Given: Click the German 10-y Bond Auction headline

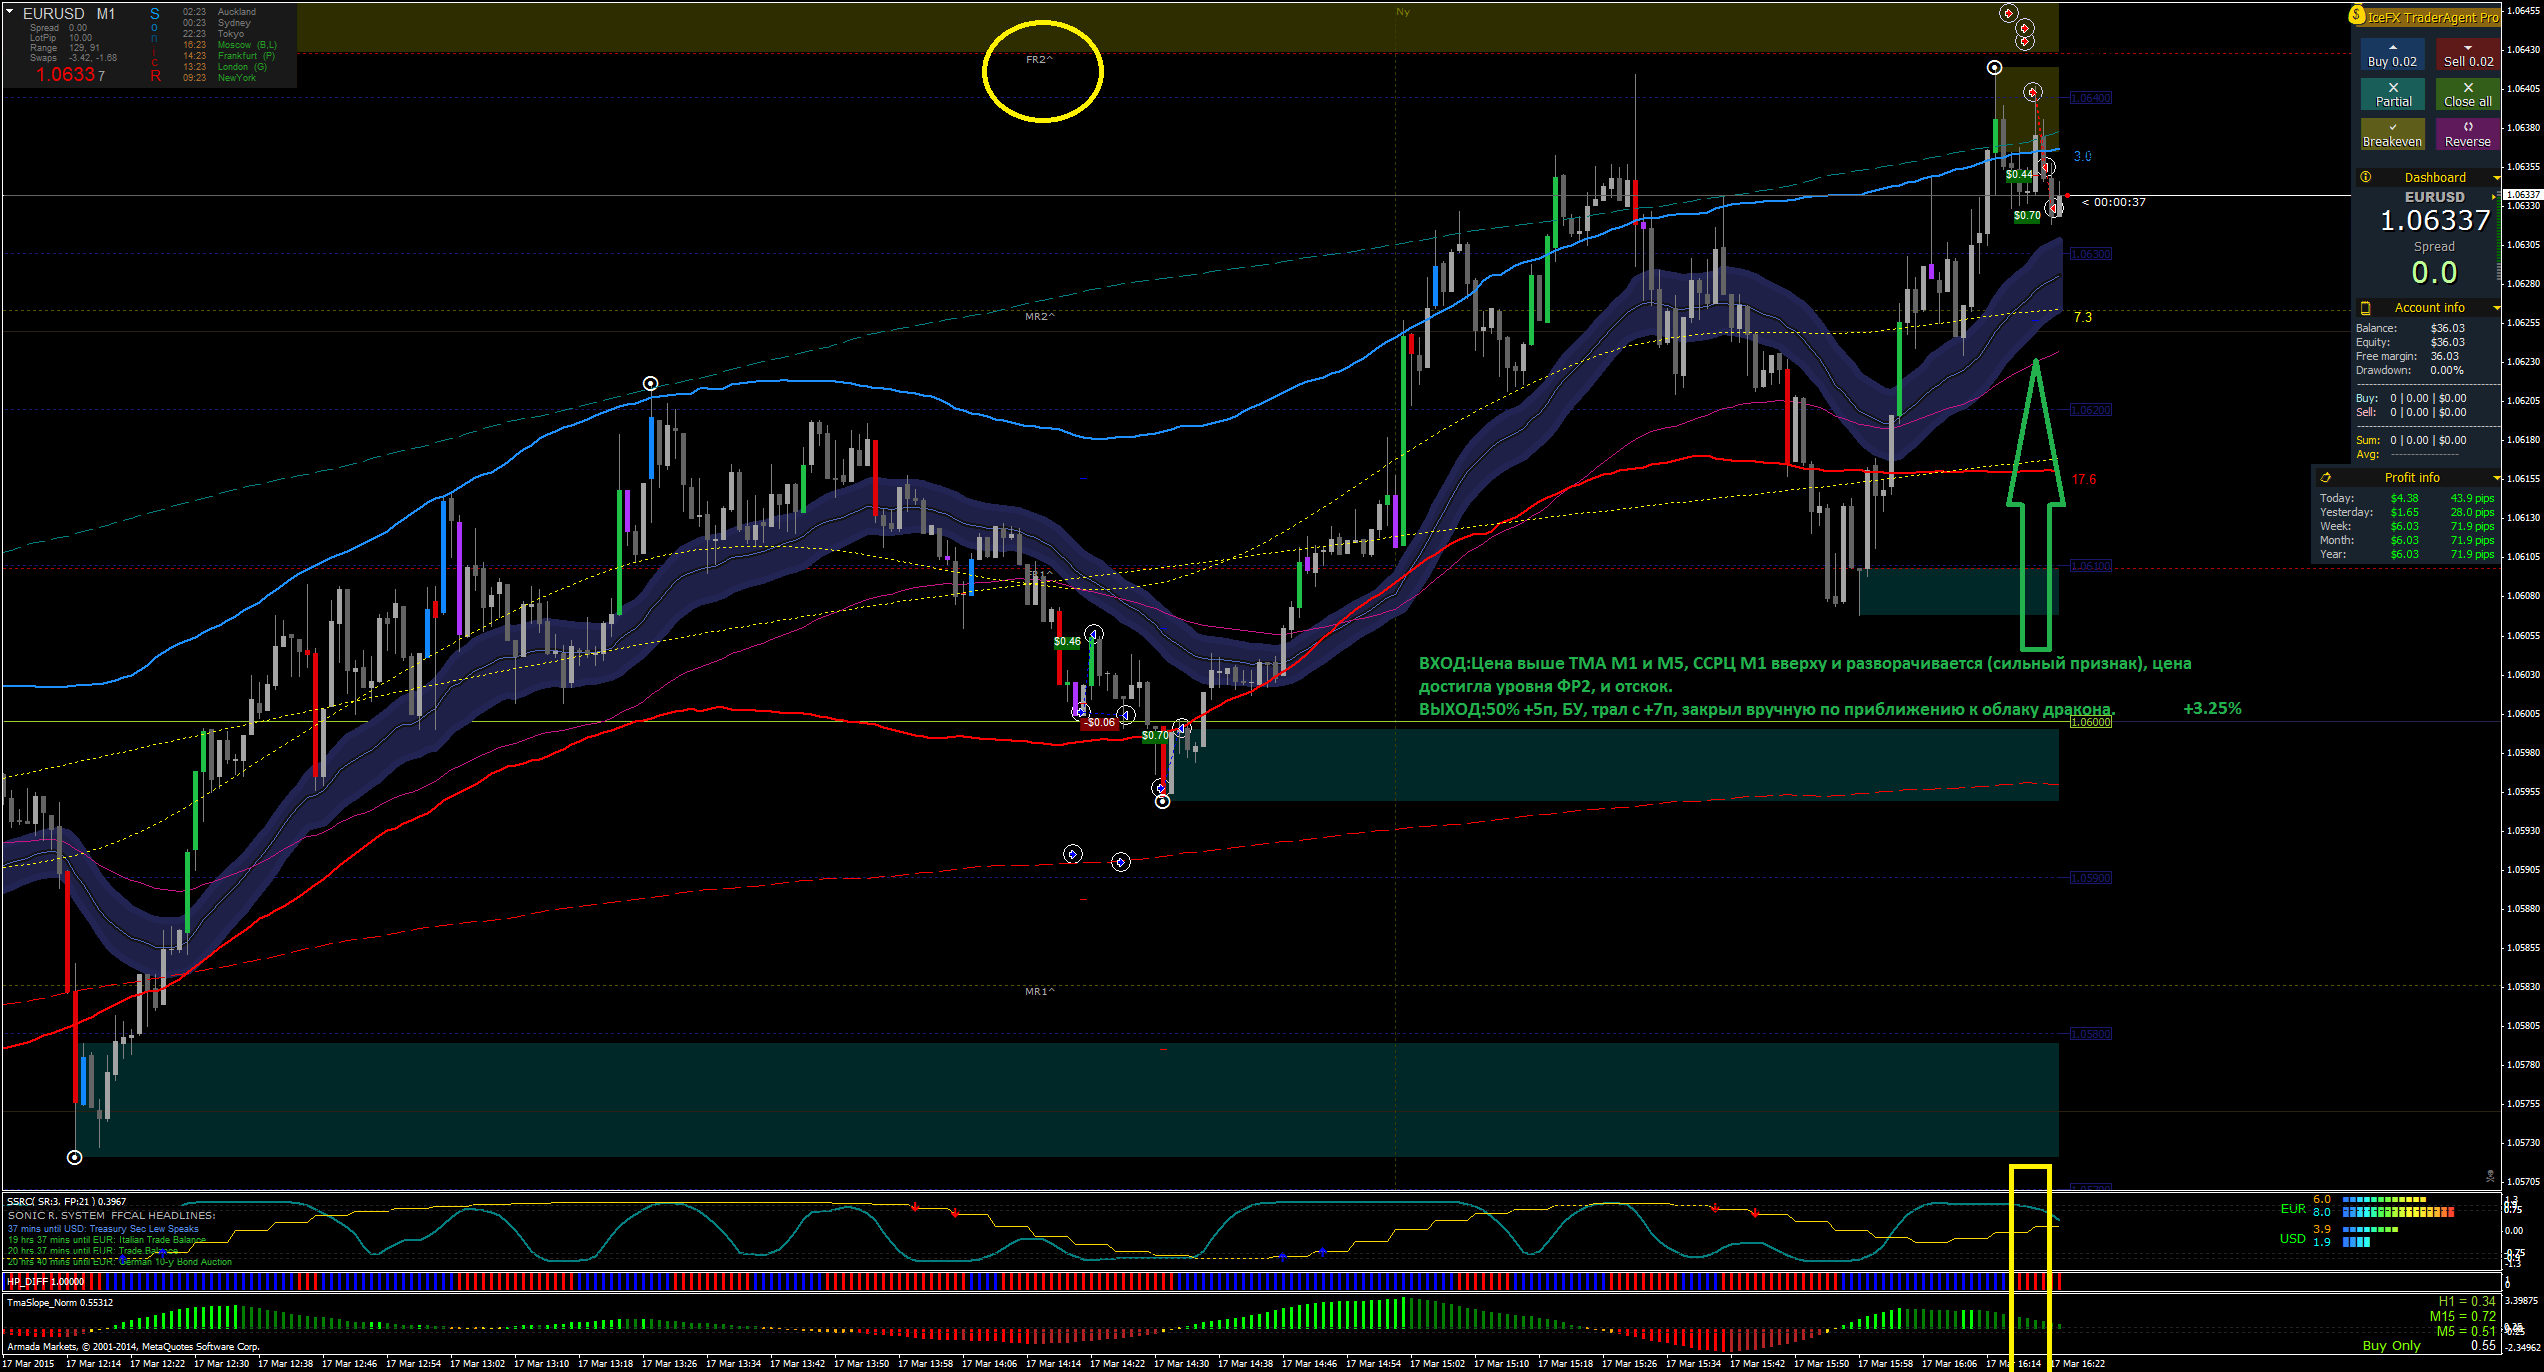Looking at the screenshot, I should coord(120,1262).
